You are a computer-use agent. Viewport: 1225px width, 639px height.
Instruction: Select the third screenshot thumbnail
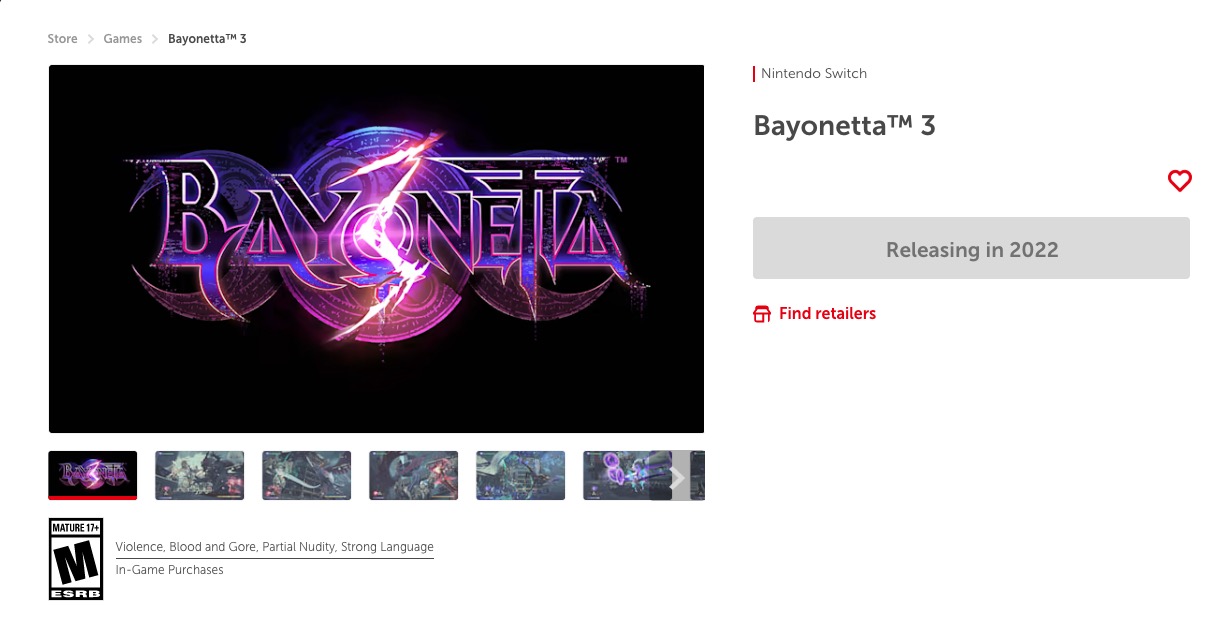(x=307, y=475)
